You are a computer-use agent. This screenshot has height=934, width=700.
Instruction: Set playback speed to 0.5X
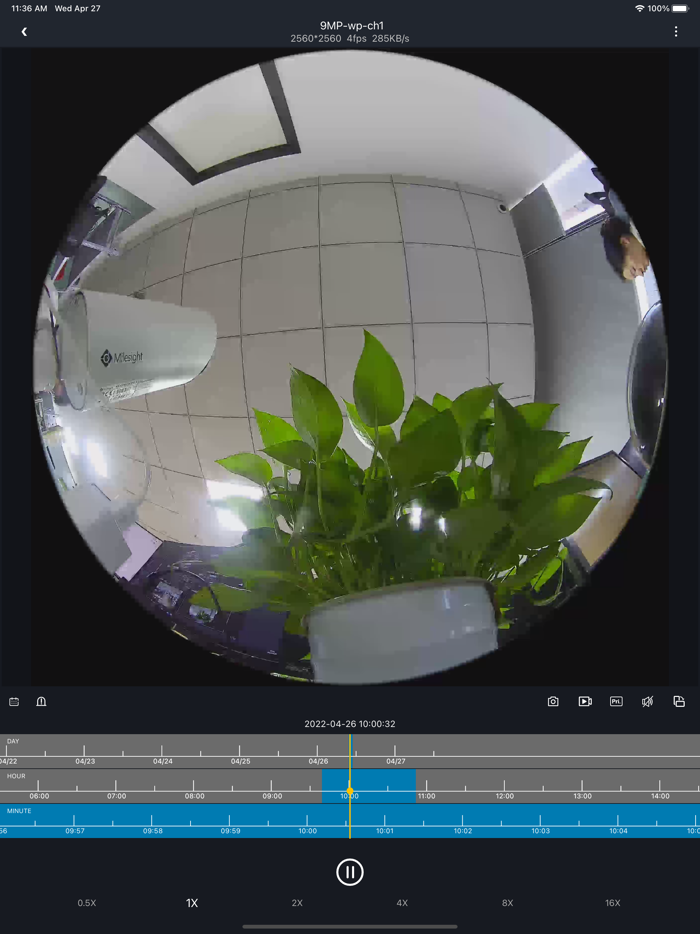pos(86,903)
